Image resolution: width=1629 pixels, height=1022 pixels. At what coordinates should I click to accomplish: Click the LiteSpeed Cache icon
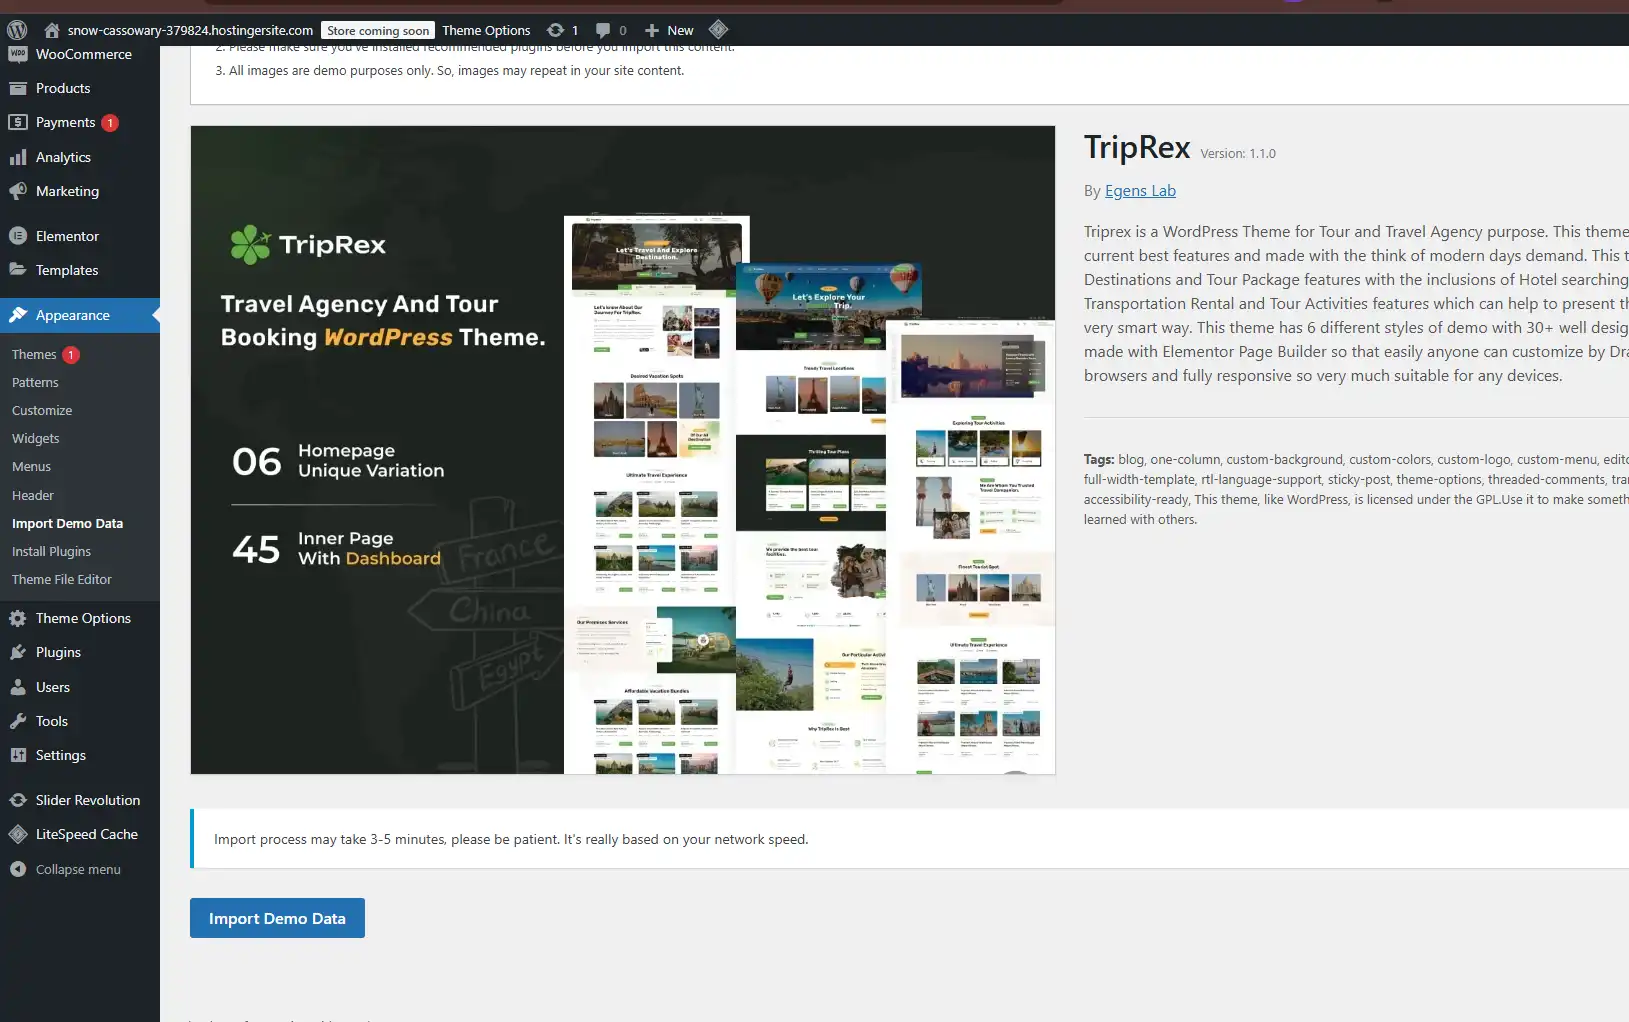[18, 834]
